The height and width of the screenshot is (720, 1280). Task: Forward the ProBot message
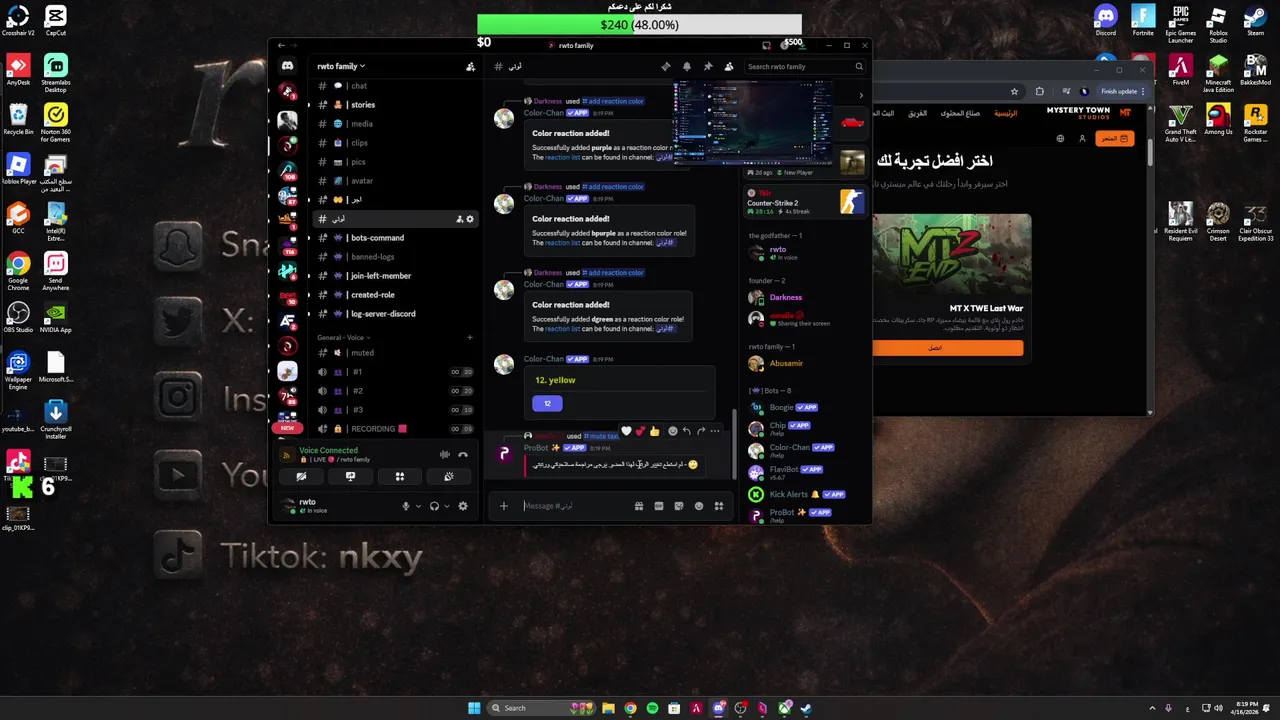point(700,431)
